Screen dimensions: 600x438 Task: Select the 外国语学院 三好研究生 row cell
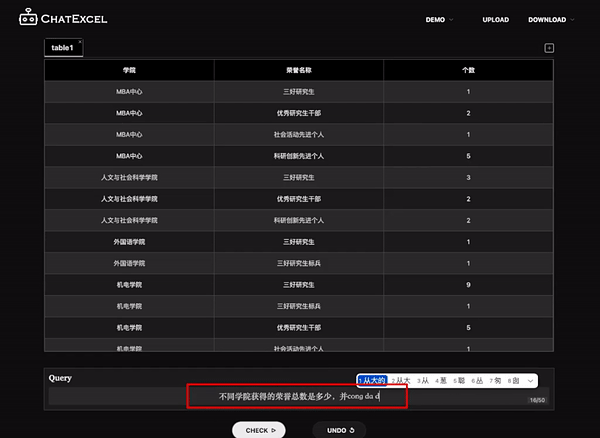click(x=298, y=242)
